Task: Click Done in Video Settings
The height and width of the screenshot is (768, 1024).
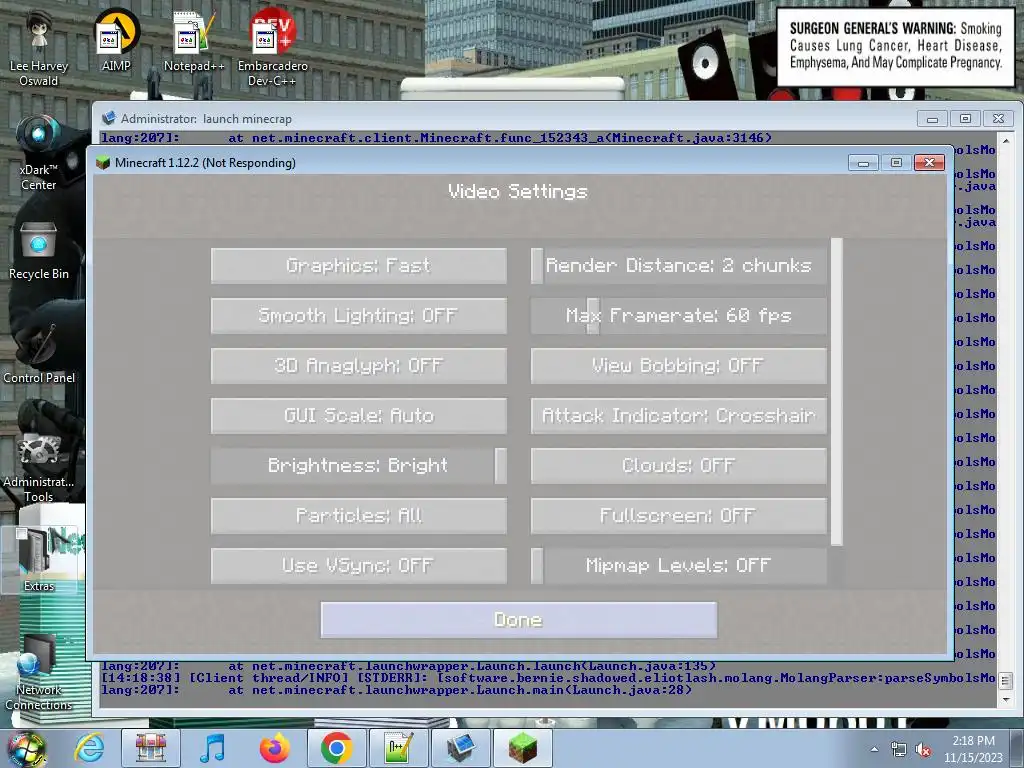Action: pyautogui.click(x=519, y=620)
